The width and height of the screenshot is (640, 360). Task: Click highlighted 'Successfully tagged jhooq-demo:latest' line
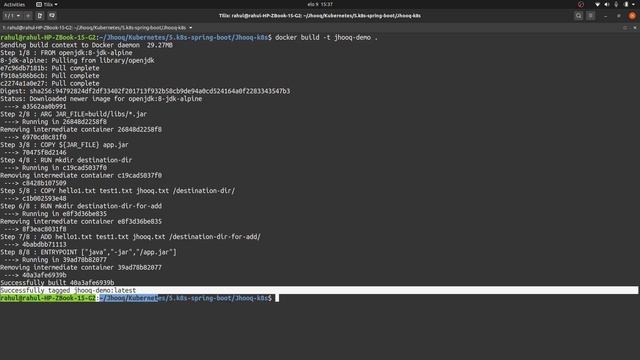(68, 290)
